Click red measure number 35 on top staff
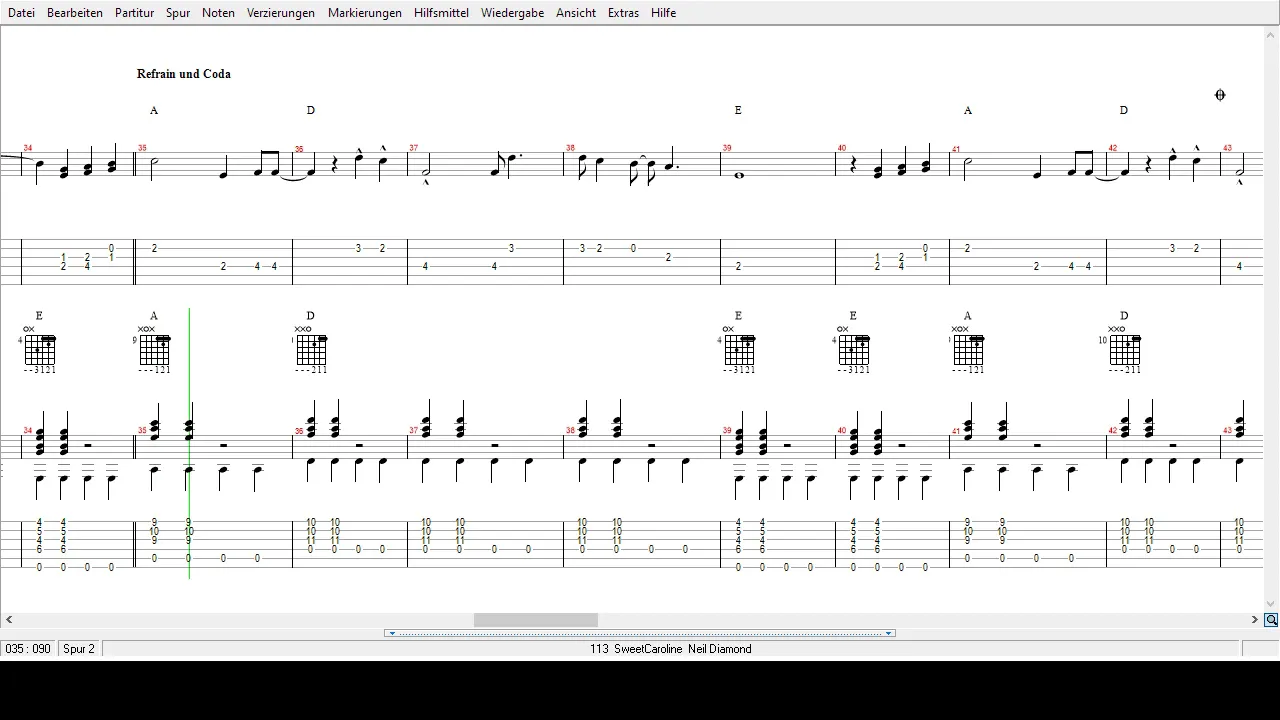 coord(142,148)
